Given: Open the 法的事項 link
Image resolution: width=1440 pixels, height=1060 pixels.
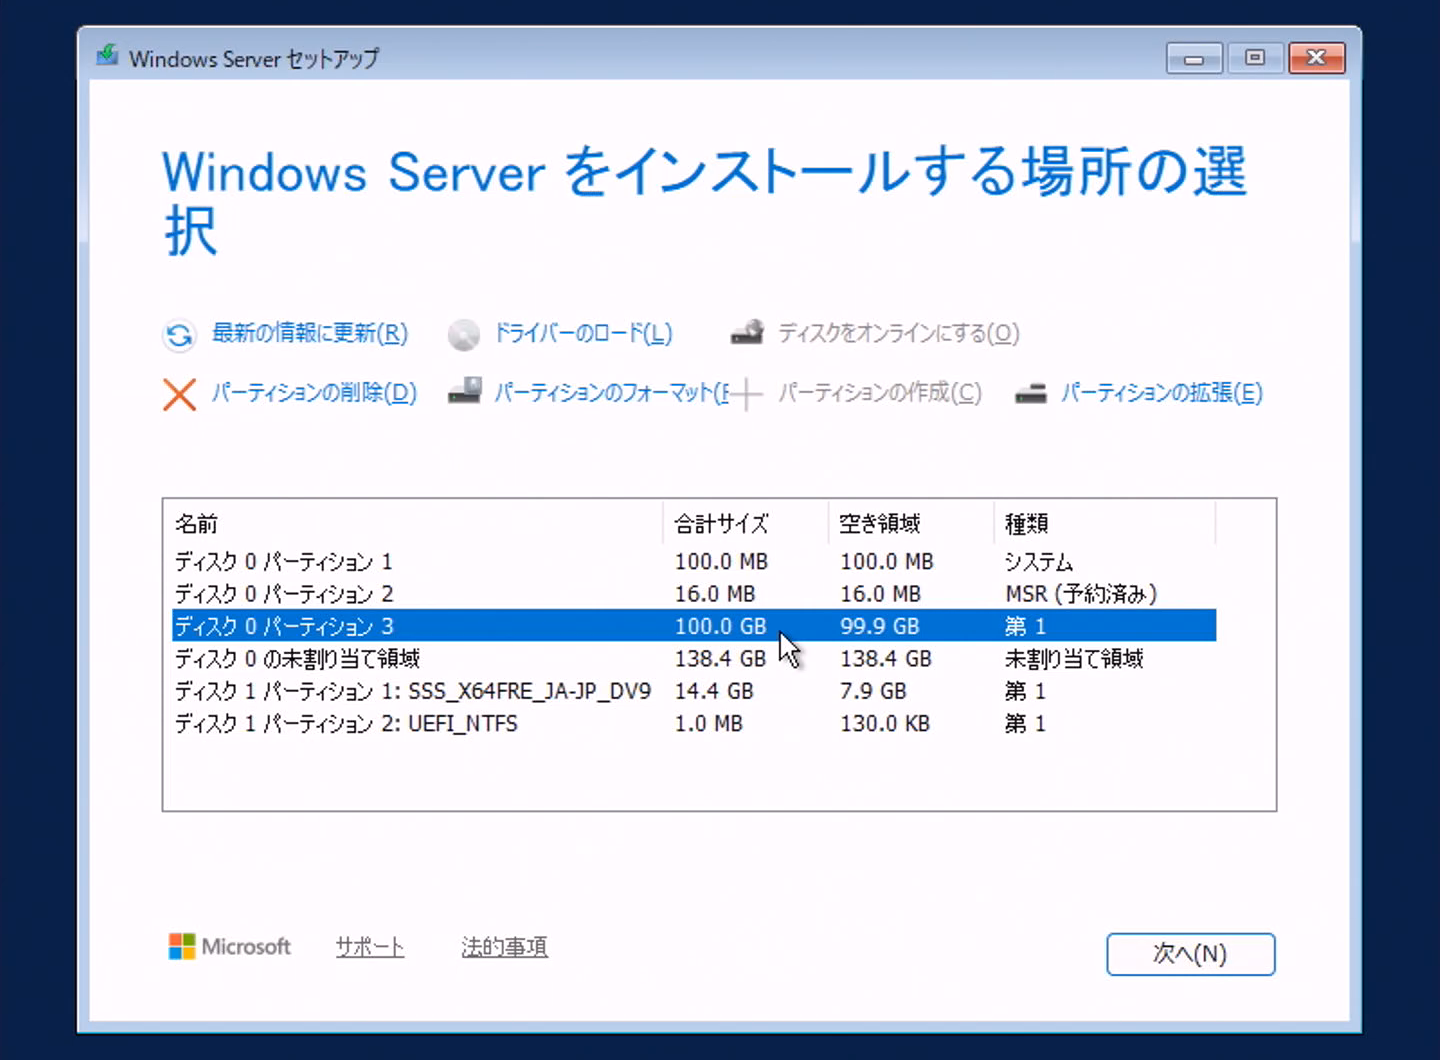Looking at the screenshot, I should [x=504, y=947].
